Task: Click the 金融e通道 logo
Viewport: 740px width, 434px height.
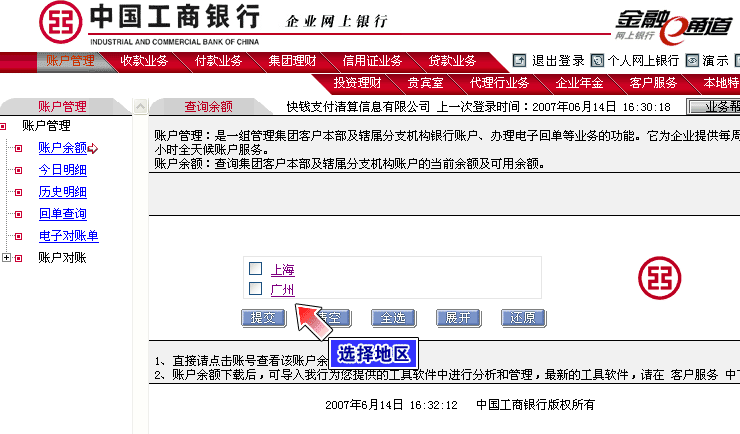Action: coord(674,26)
